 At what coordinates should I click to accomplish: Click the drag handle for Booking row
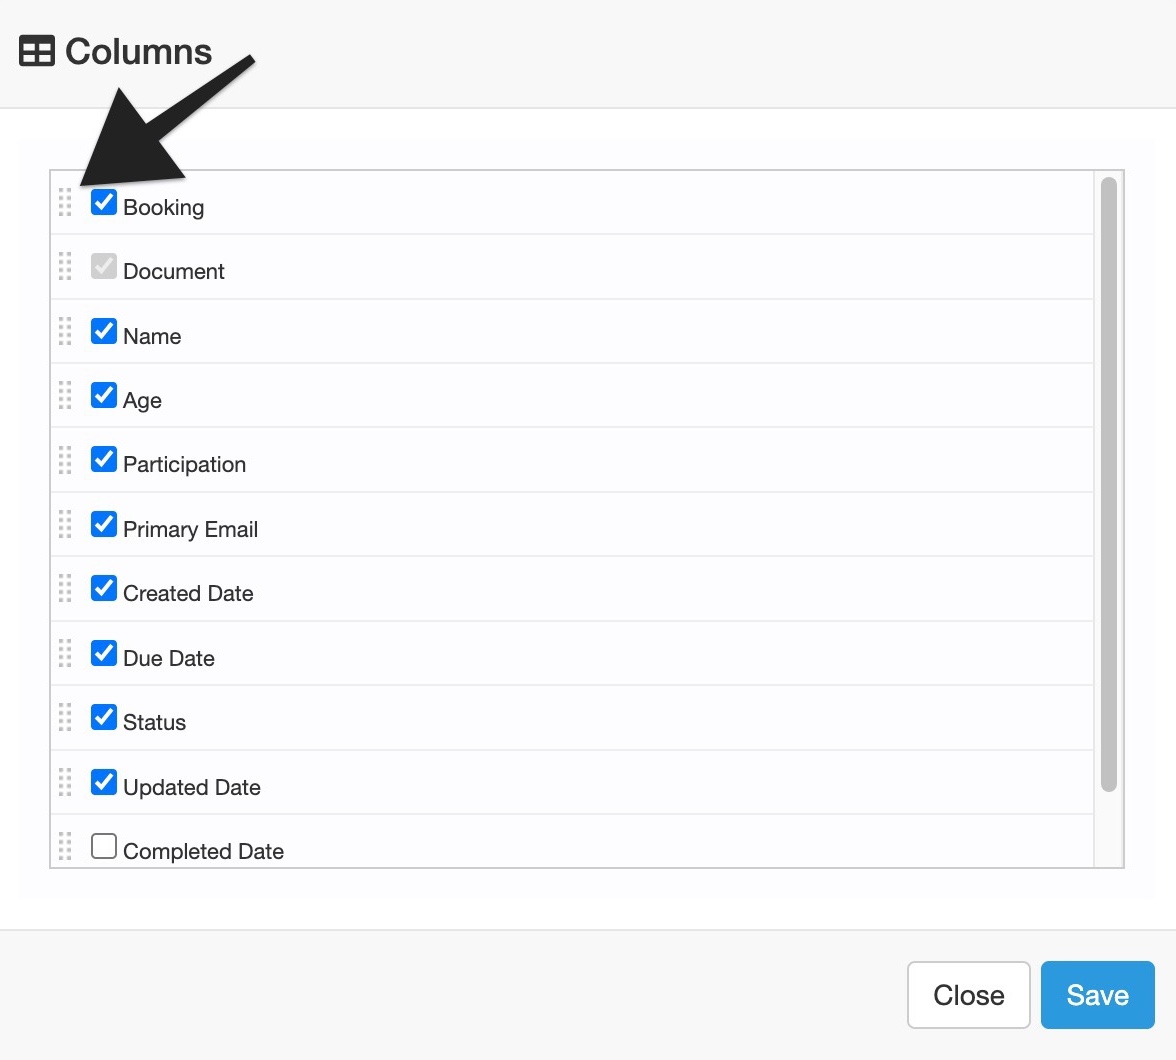click(x=65, y=203)
